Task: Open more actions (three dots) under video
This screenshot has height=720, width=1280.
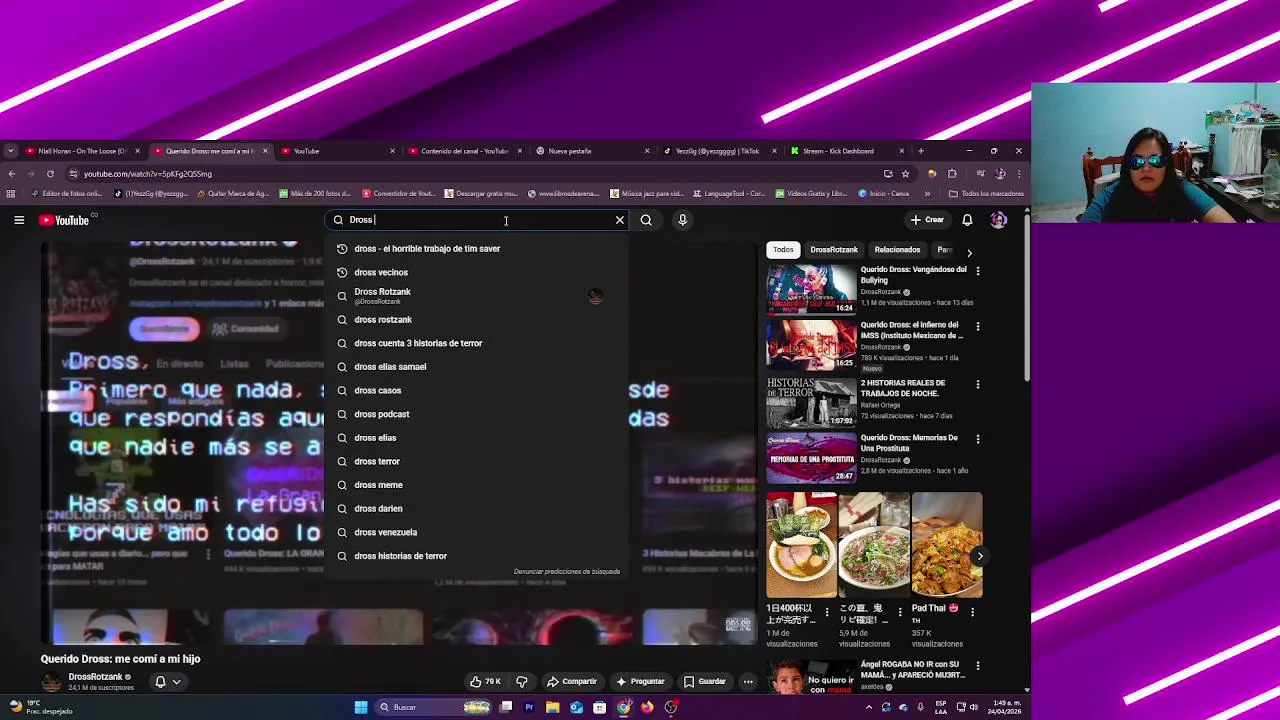Action: point(748,681)
